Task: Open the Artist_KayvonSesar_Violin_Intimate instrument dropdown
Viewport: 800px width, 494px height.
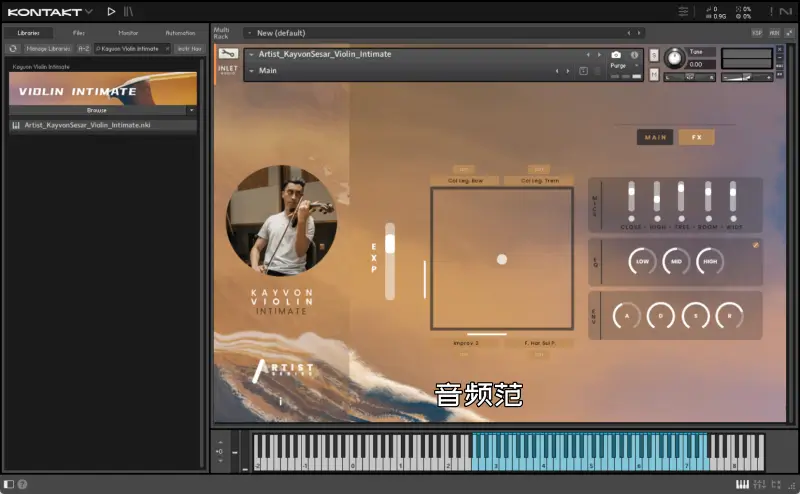Action: [251, 54]
